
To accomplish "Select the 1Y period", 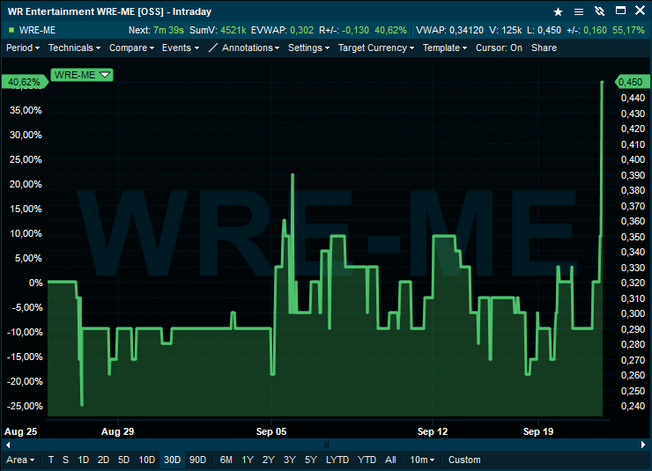I will 247,460.
